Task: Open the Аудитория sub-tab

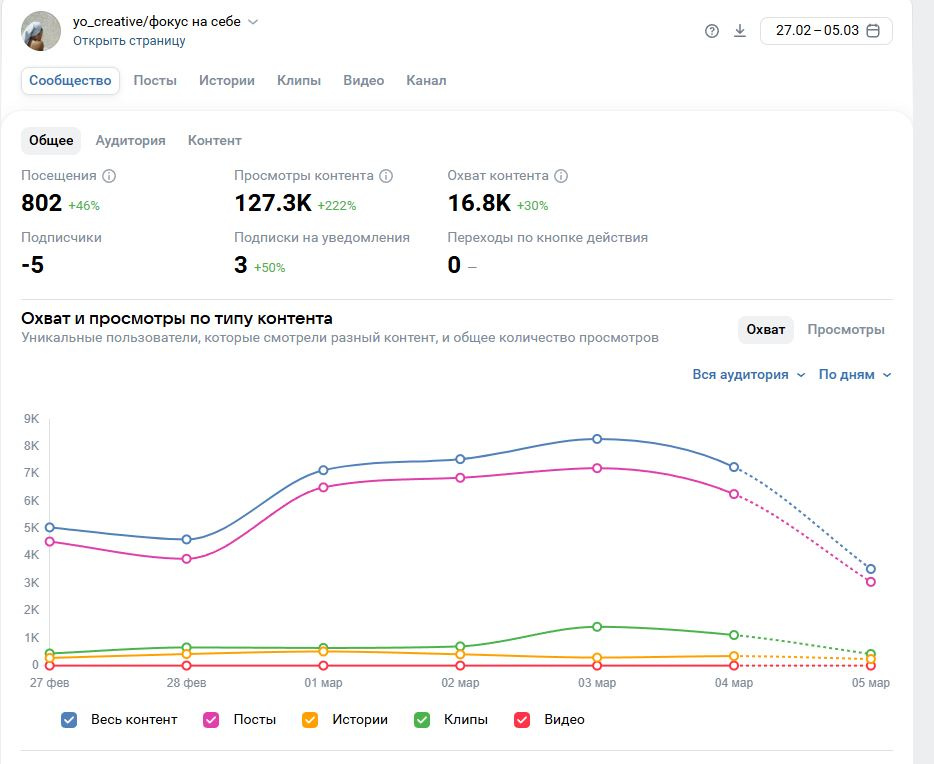Action: (130, 141)
